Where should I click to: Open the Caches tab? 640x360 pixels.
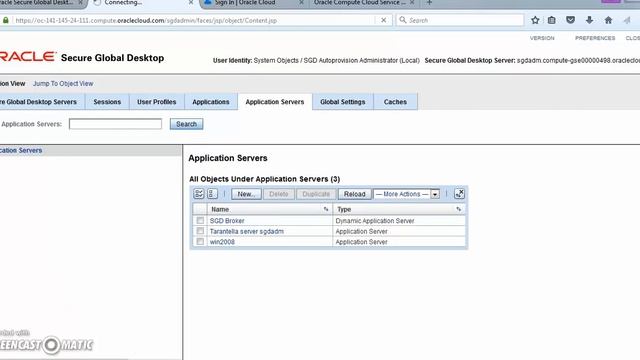395,102
